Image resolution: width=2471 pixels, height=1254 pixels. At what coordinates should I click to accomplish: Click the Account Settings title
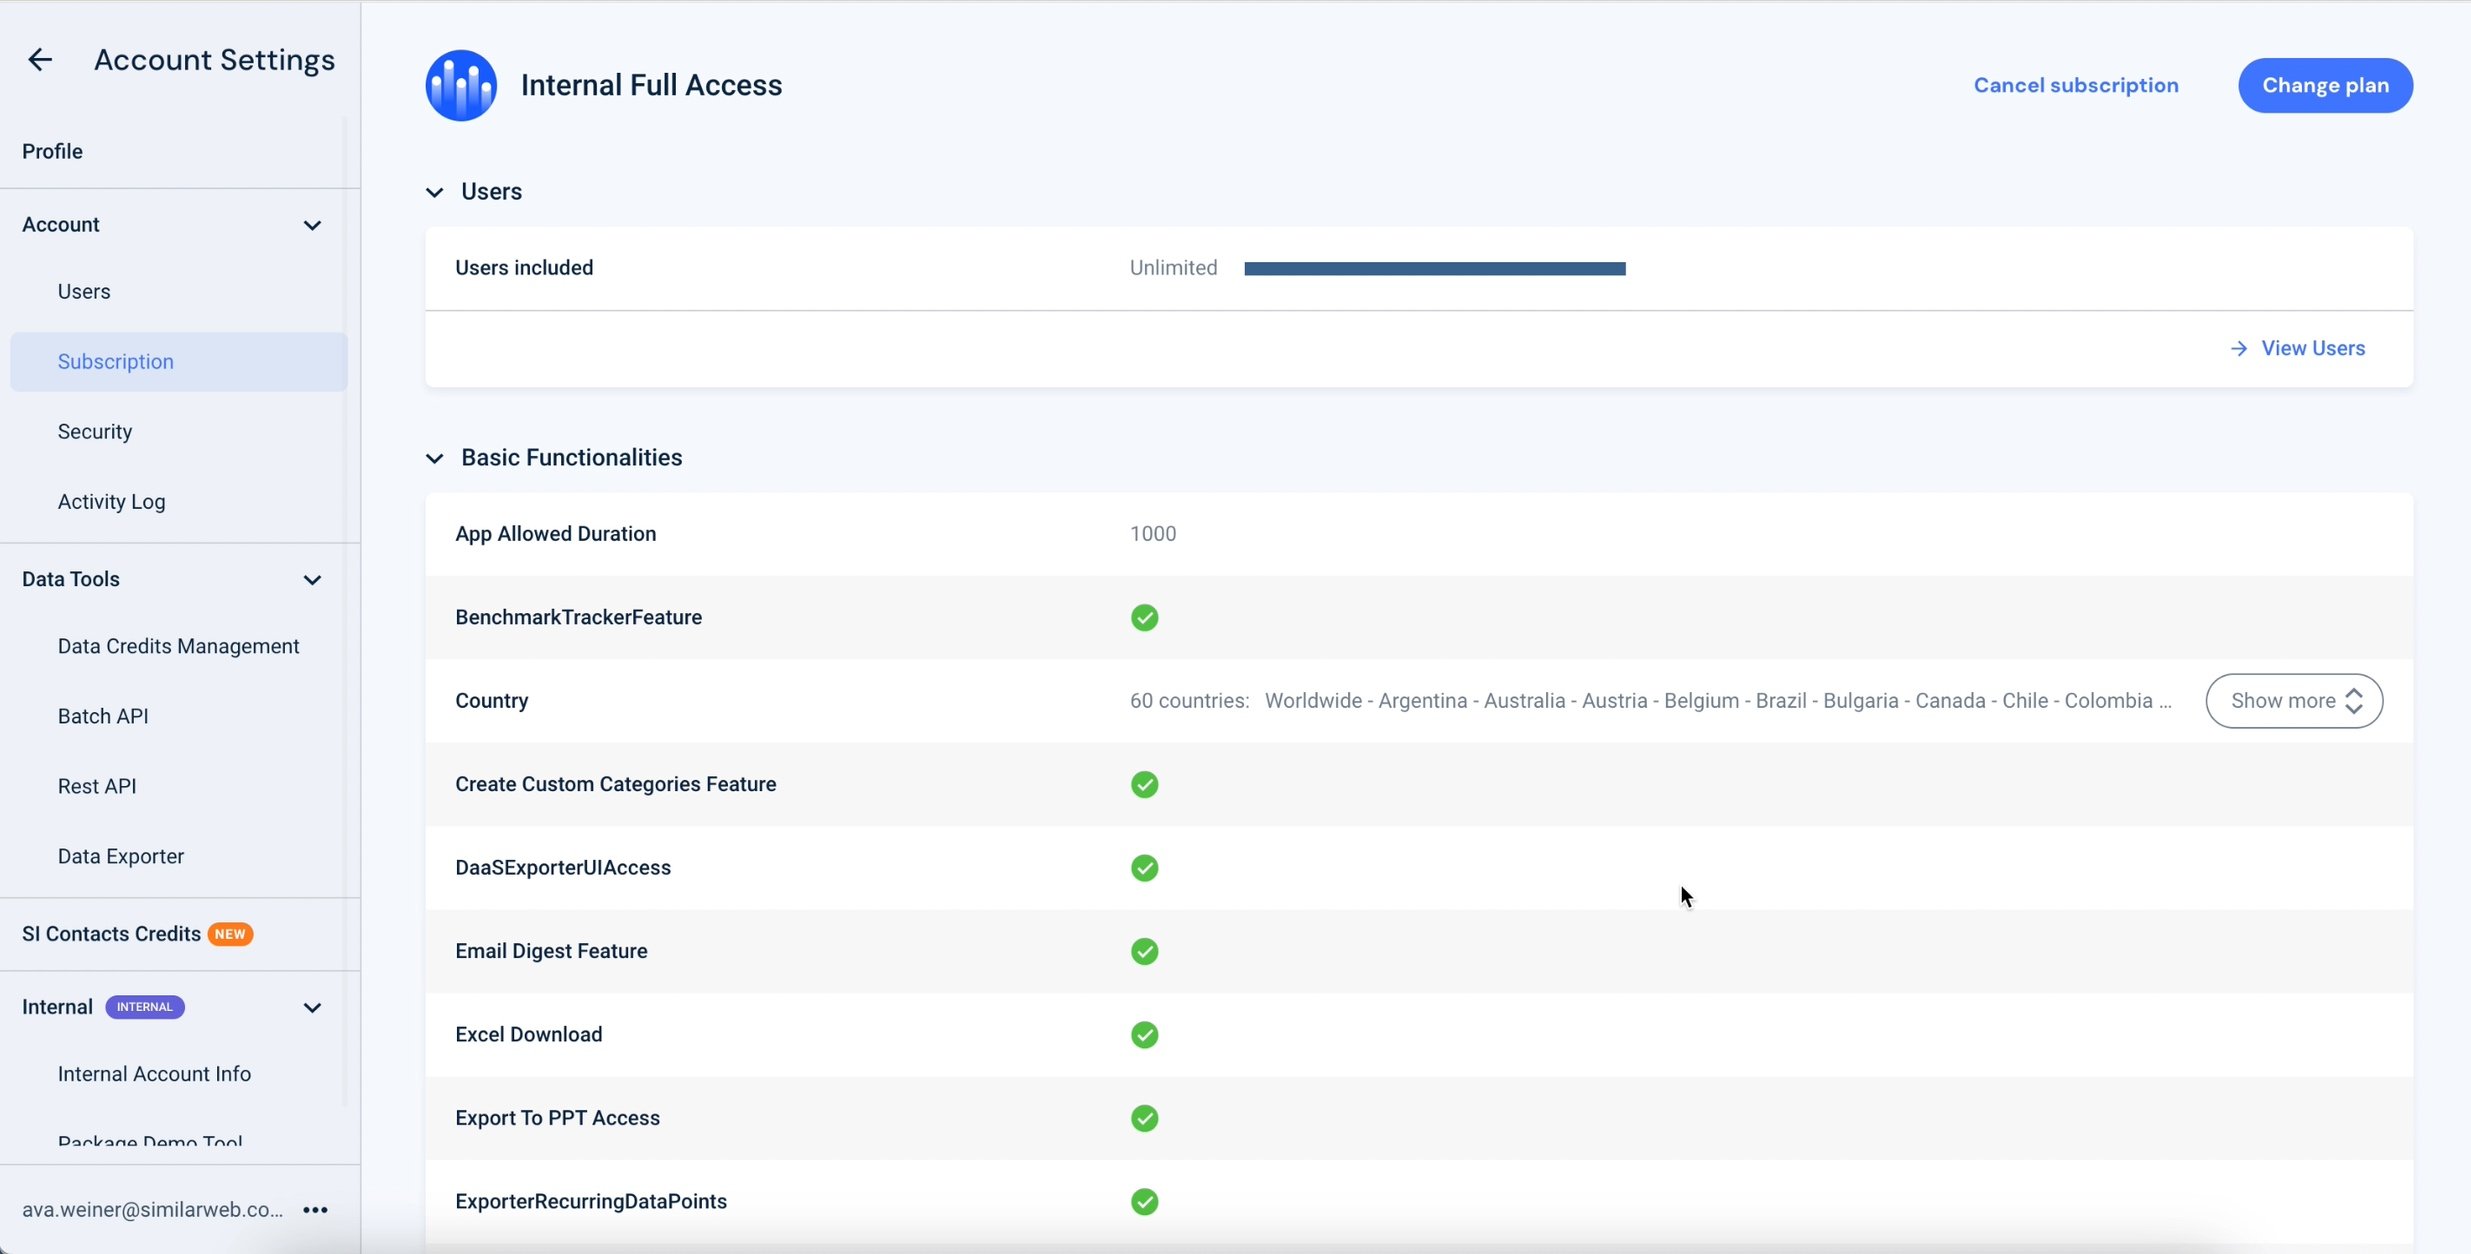coord(214,60)
